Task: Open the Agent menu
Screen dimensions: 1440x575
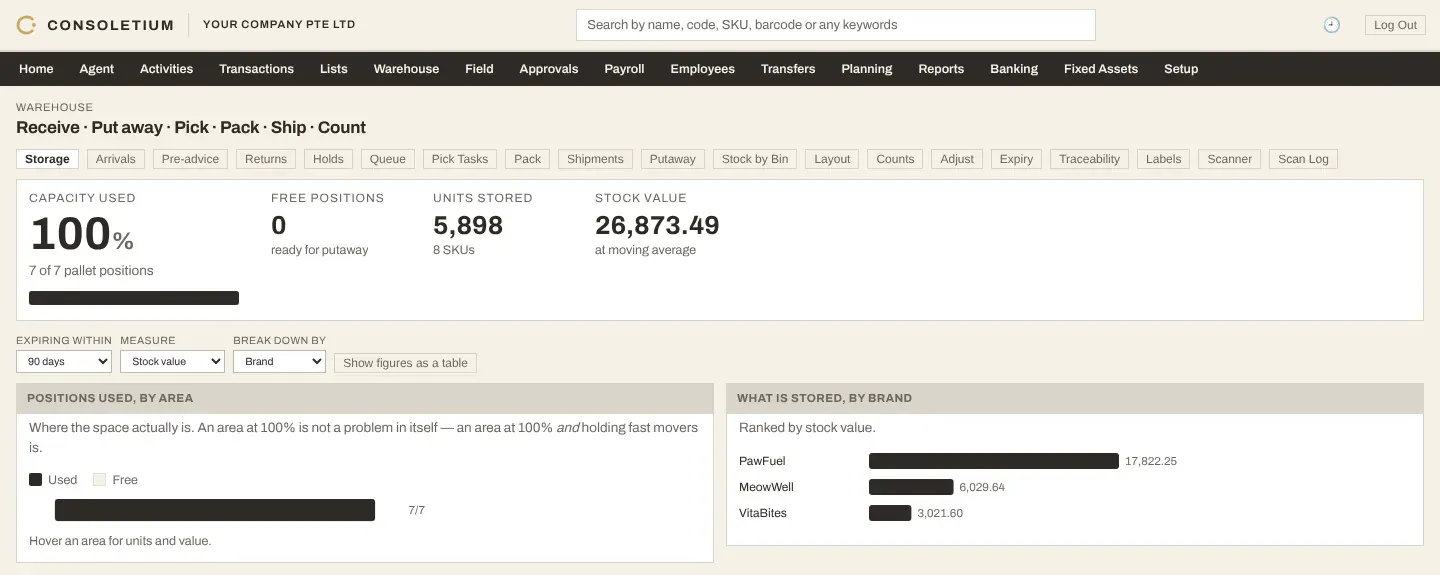Action: point(97,69)
